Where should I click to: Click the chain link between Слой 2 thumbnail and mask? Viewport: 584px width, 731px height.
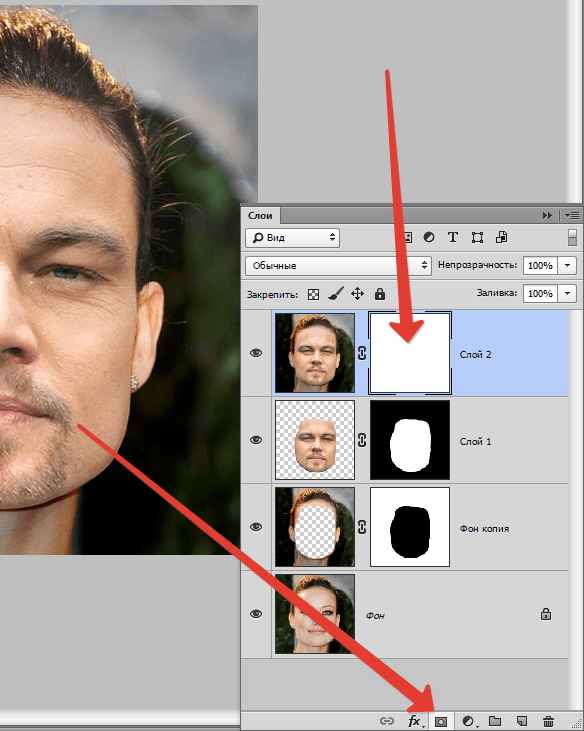pyautogui.click(x=362, y=353)
